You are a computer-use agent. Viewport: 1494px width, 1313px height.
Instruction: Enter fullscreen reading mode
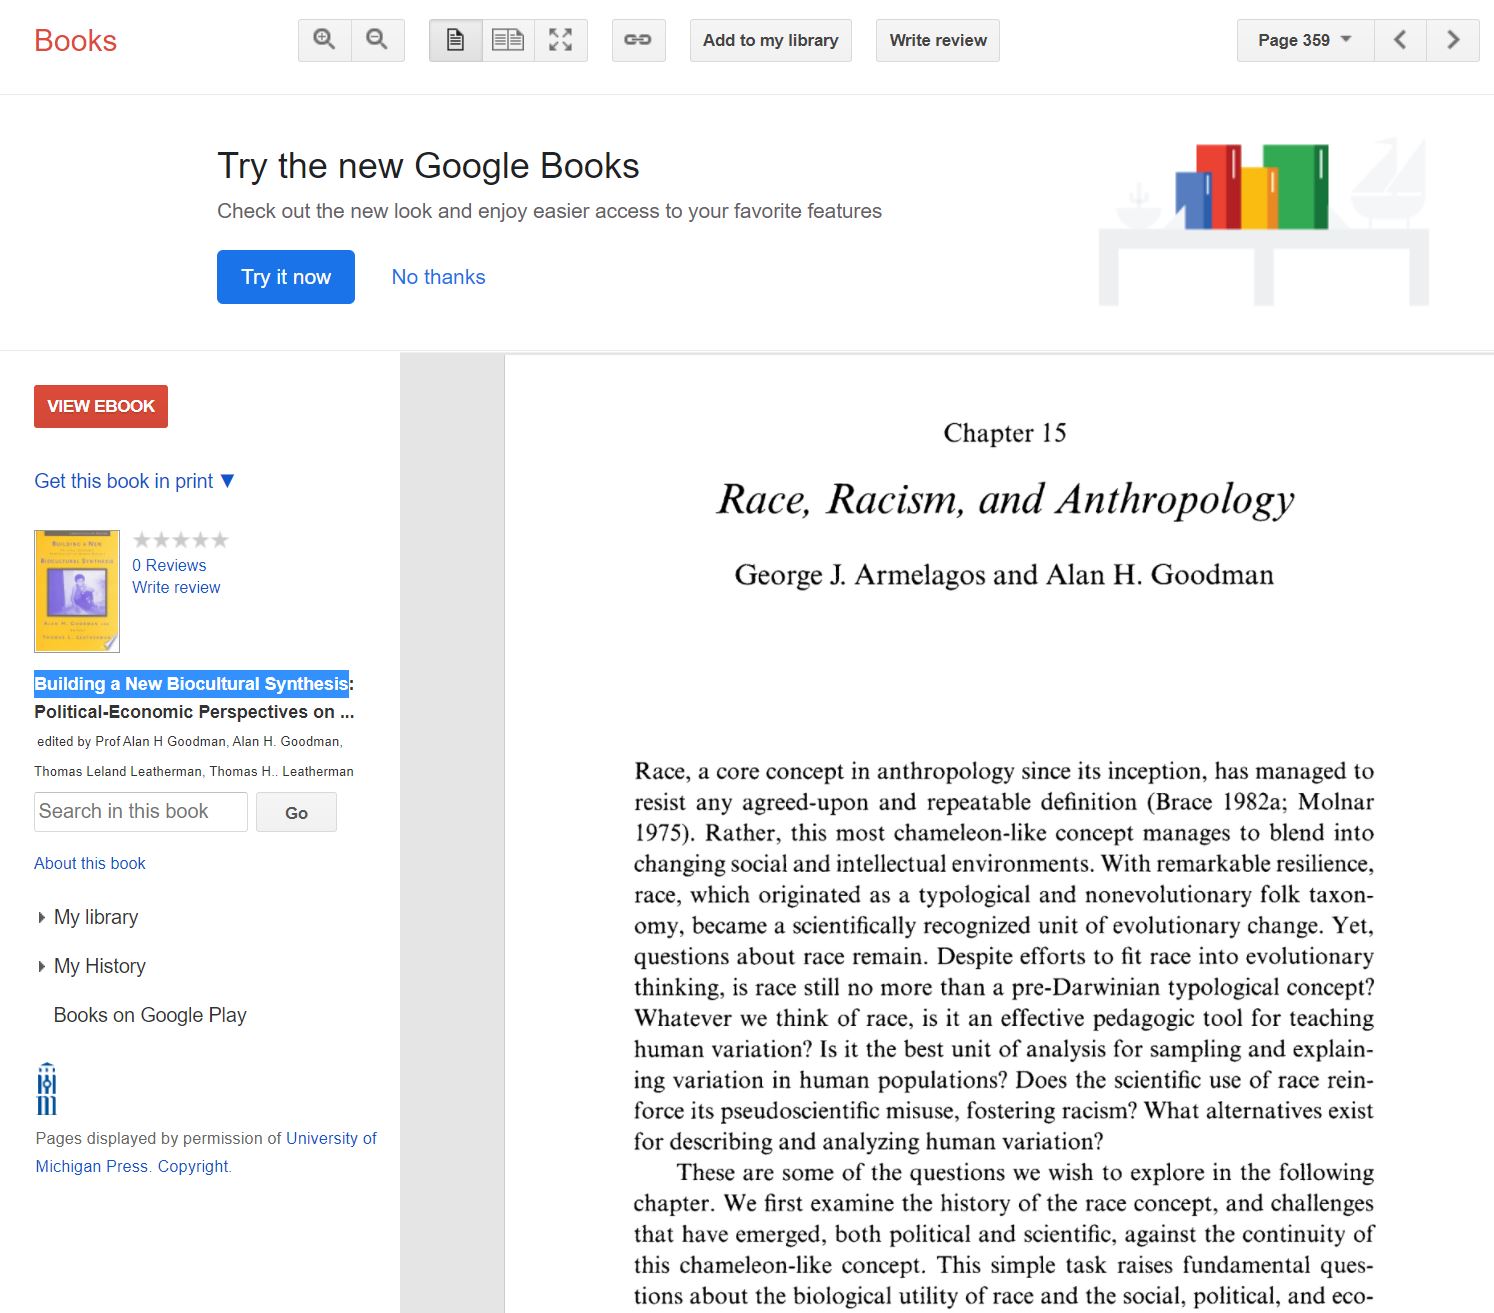tap(561, 40)
